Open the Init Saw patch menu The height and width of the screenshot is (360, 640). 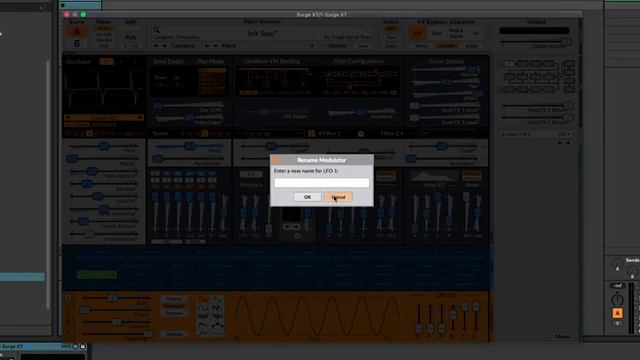[x=262, y=33]
